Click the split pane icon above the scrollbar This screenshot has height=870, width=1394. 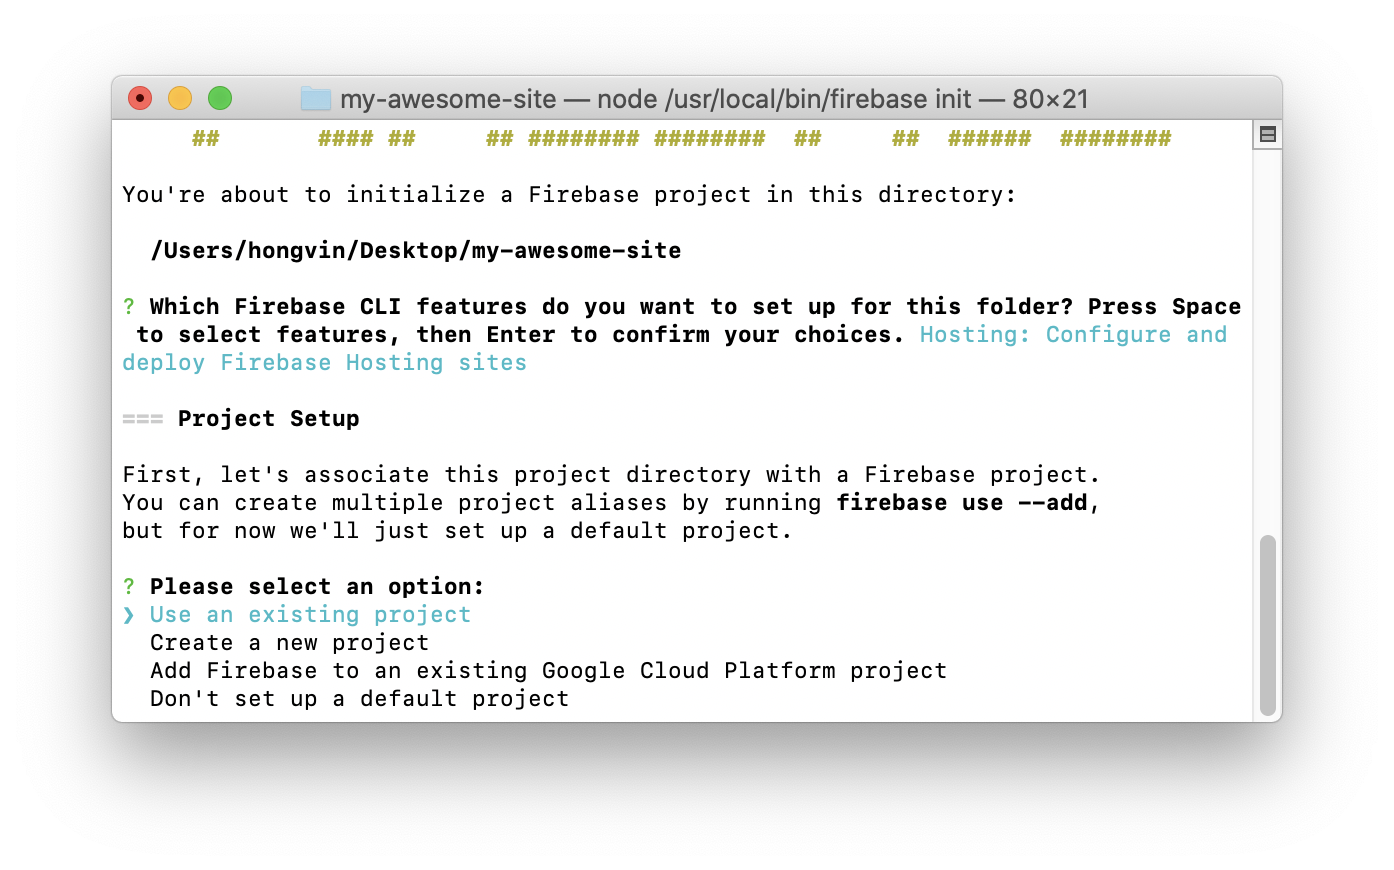point(1267,135)
